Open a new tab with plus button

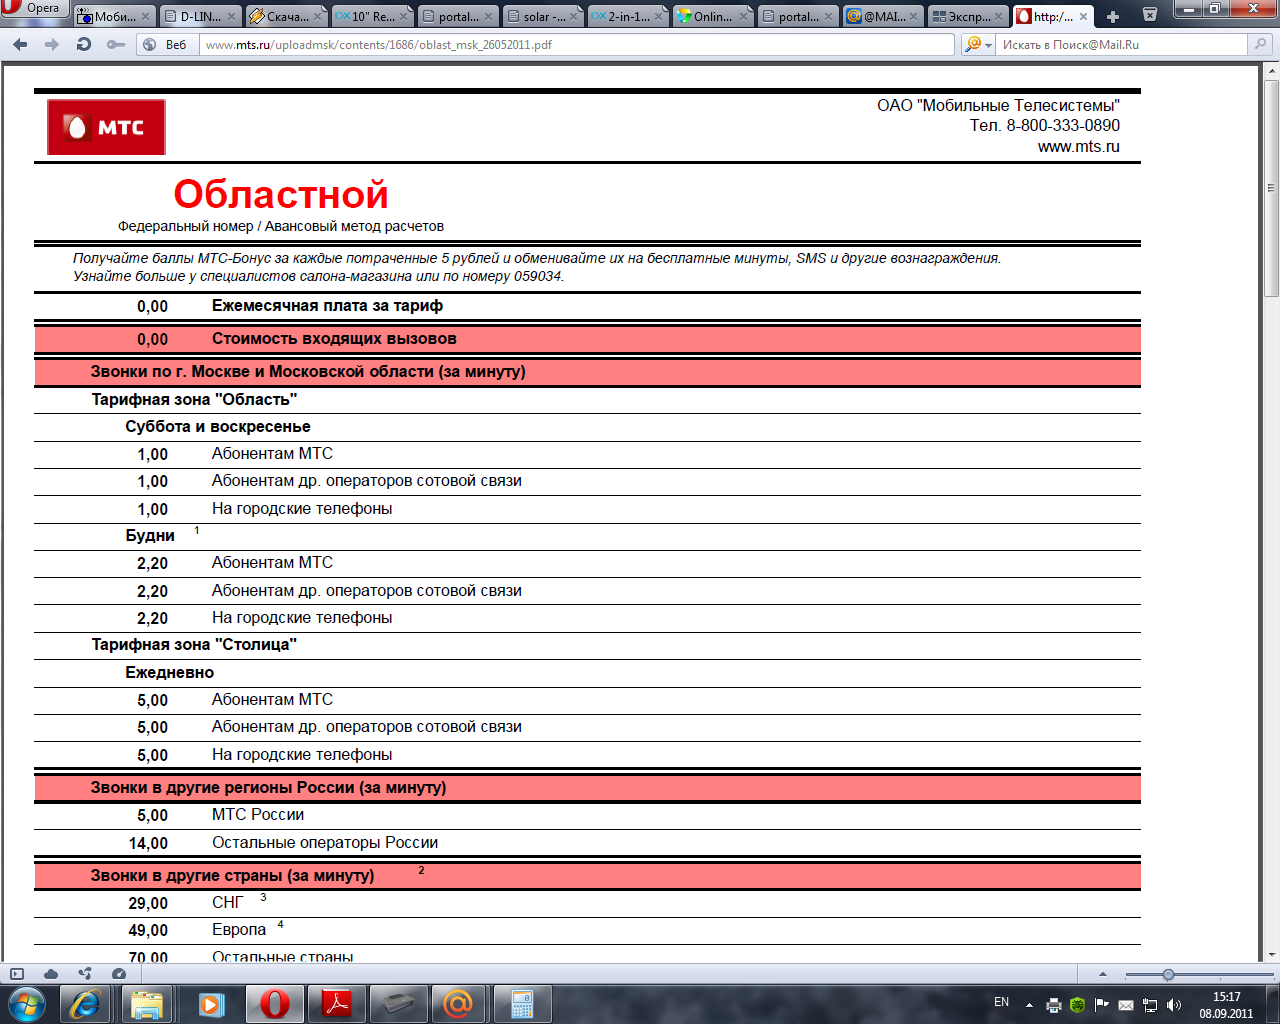pyautogui.click(x=1113, y=16)
